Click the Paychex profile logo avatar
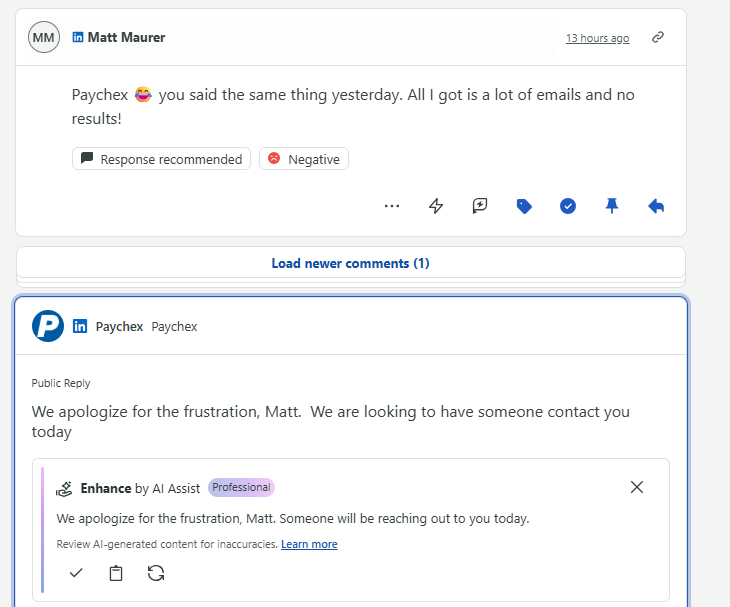 pos(48,326)
